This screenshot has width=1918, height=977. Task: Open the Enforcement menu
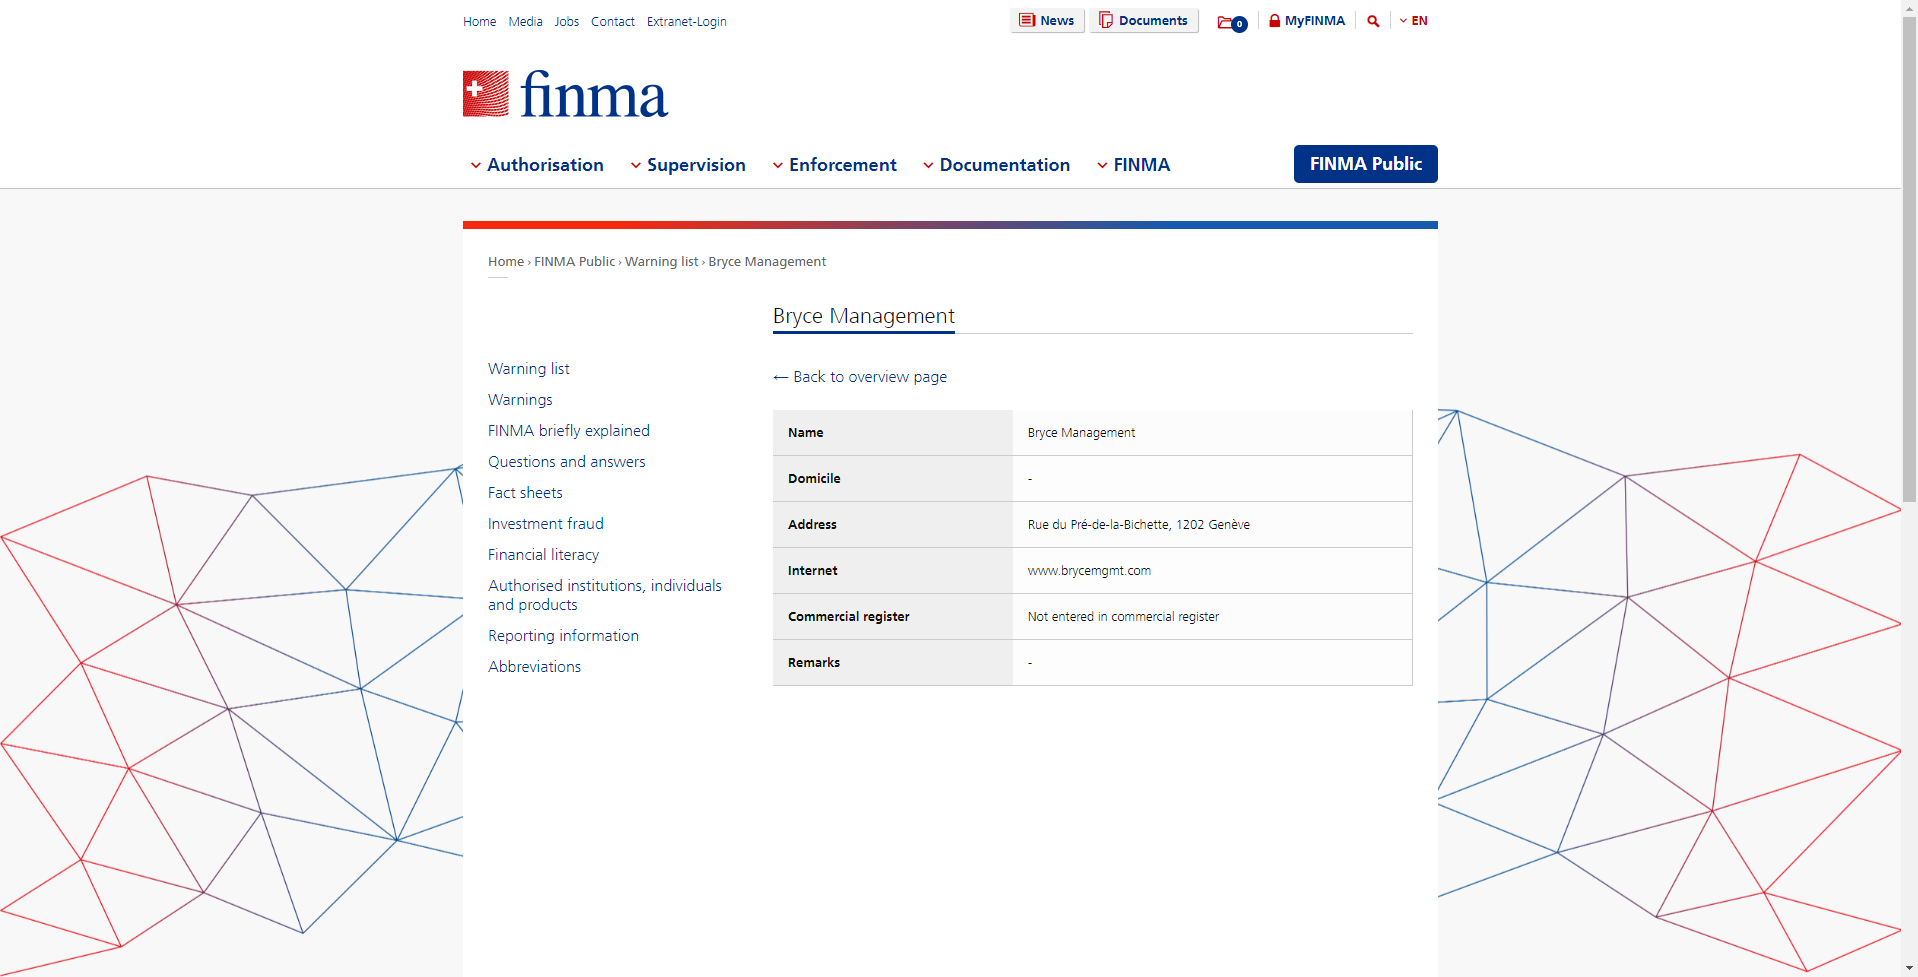click(x=835, y=165)
